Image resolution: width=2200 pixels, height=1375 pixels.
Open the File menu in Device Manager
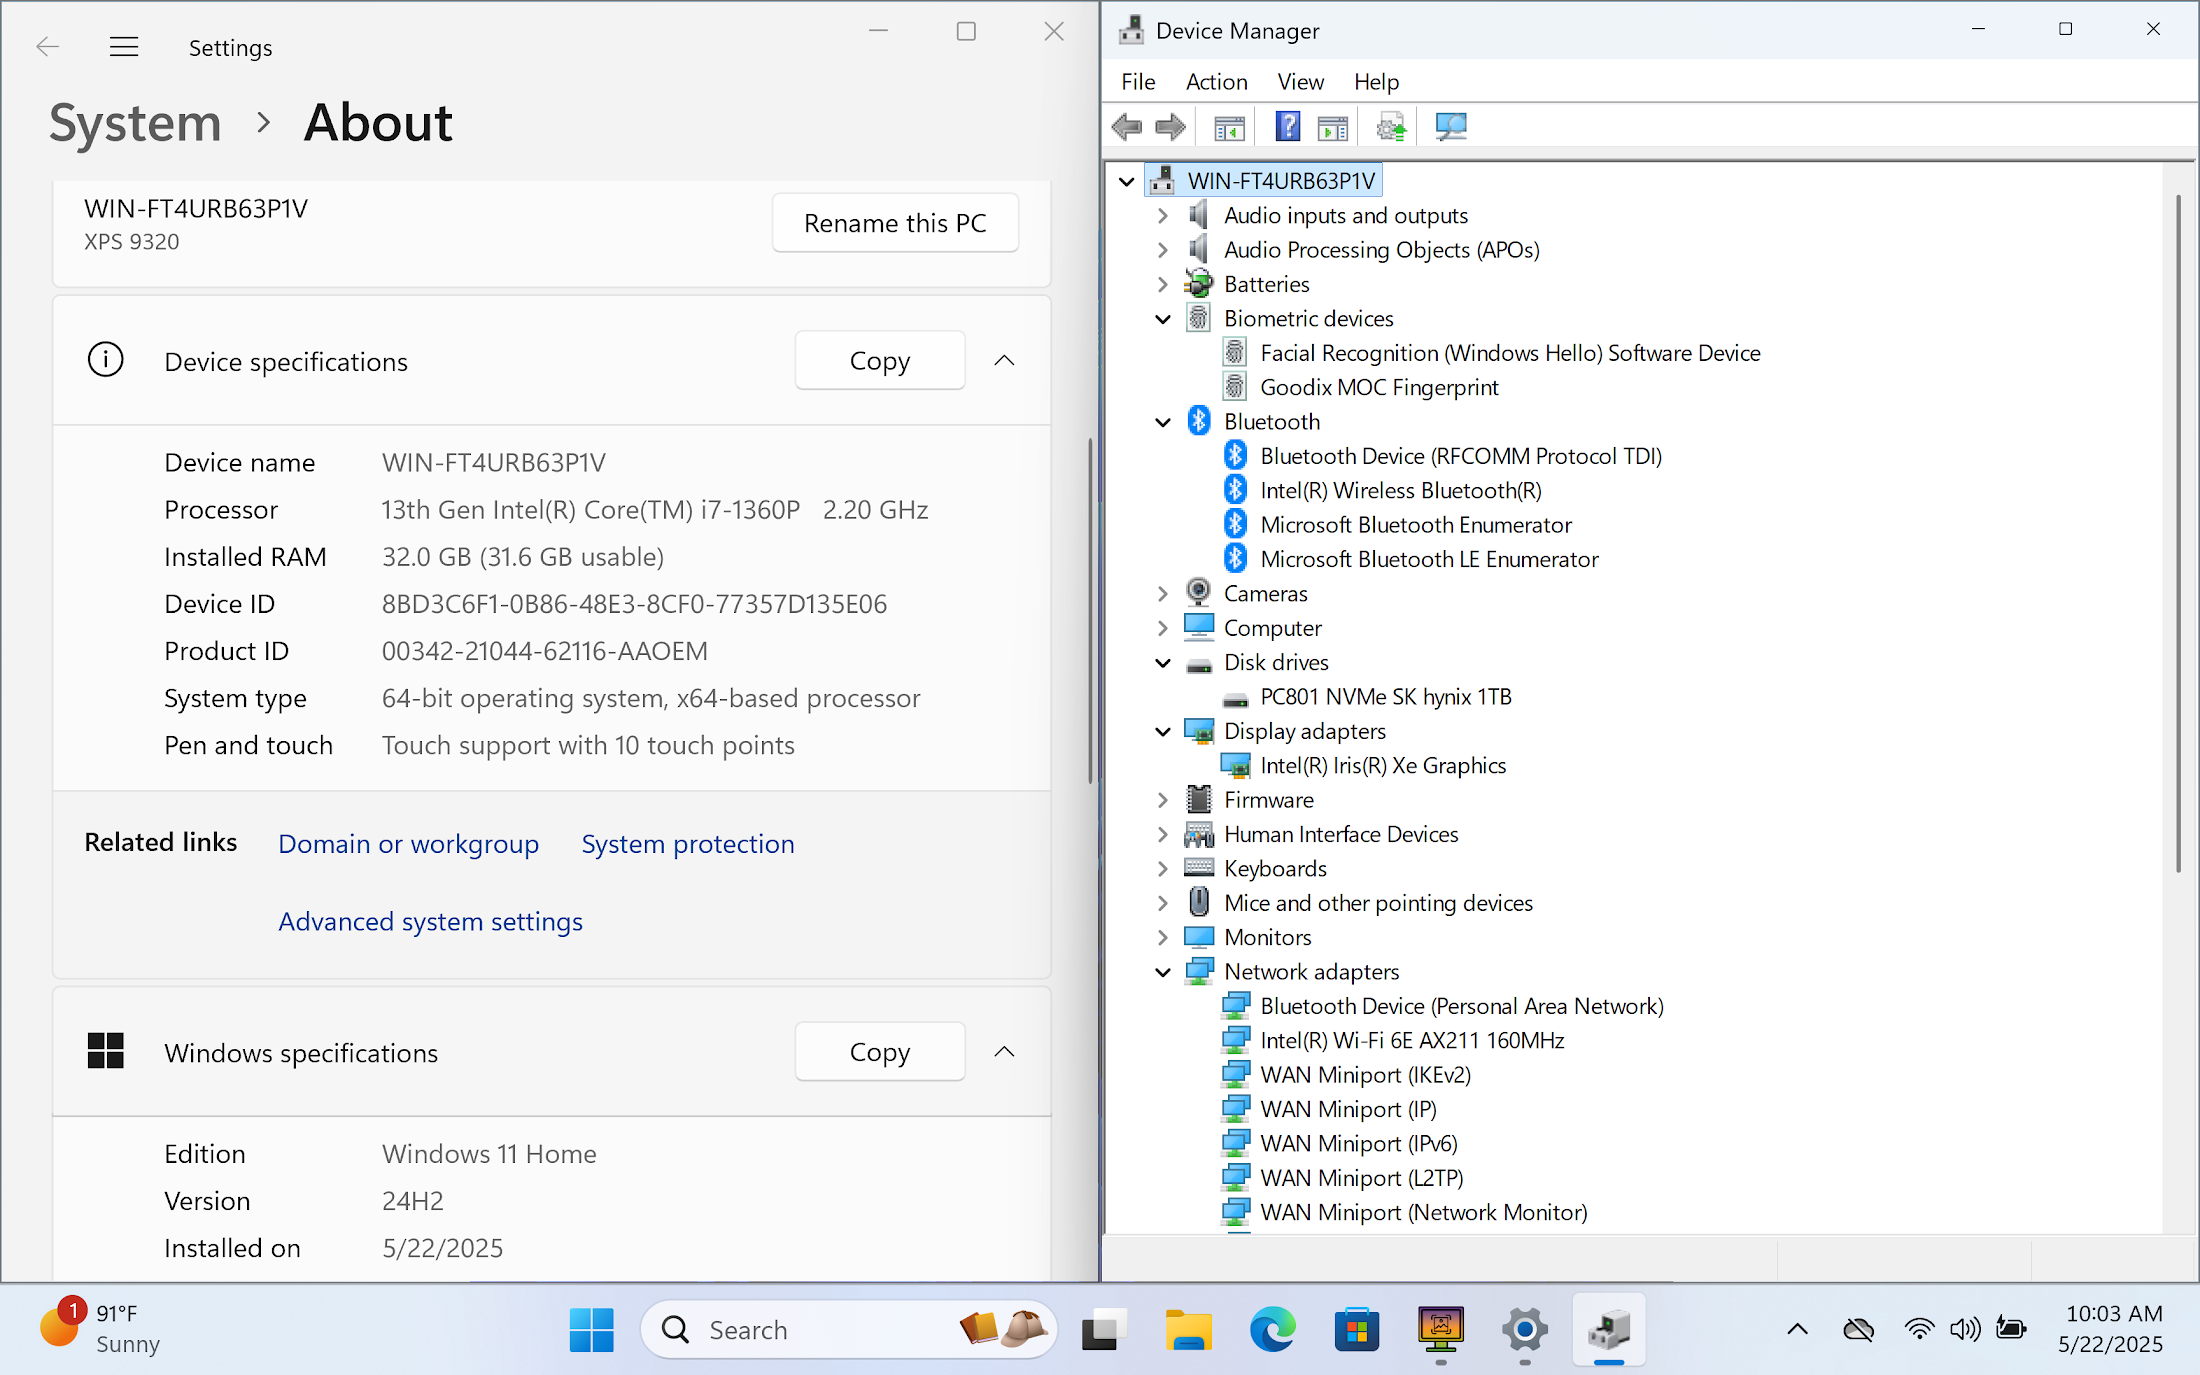[x=1138, y=82]
